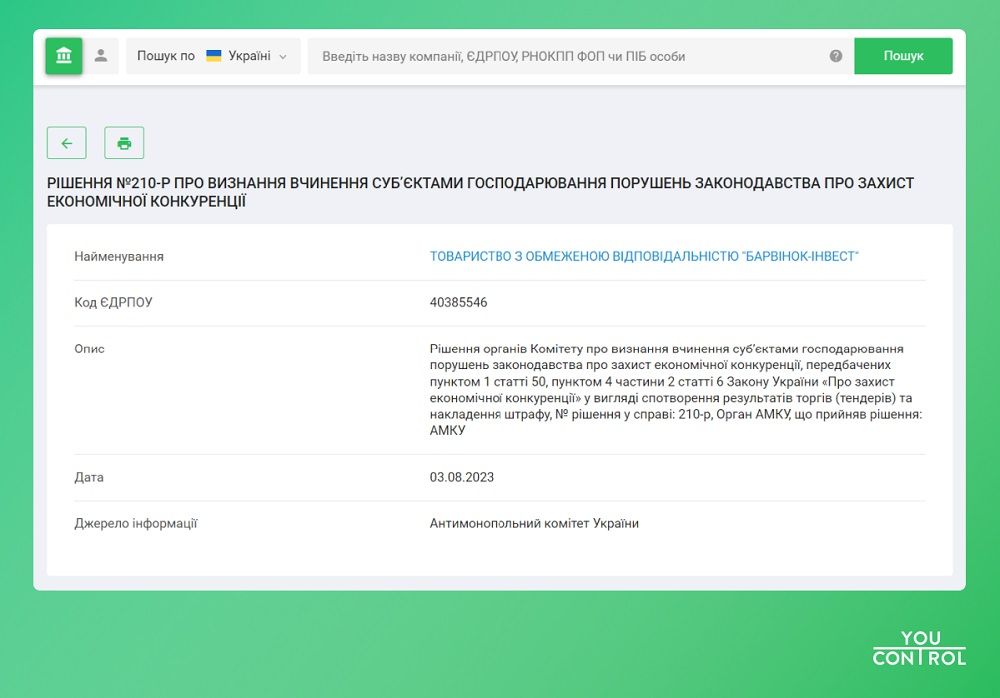1000x698 pixels.
Task: Click the back arrow icon
Action: pos(66,142)
